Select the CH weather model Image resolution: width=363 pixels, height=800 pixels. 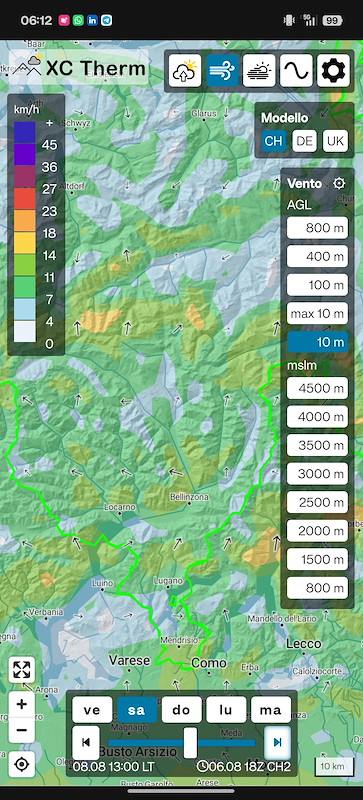pos(274,141)
